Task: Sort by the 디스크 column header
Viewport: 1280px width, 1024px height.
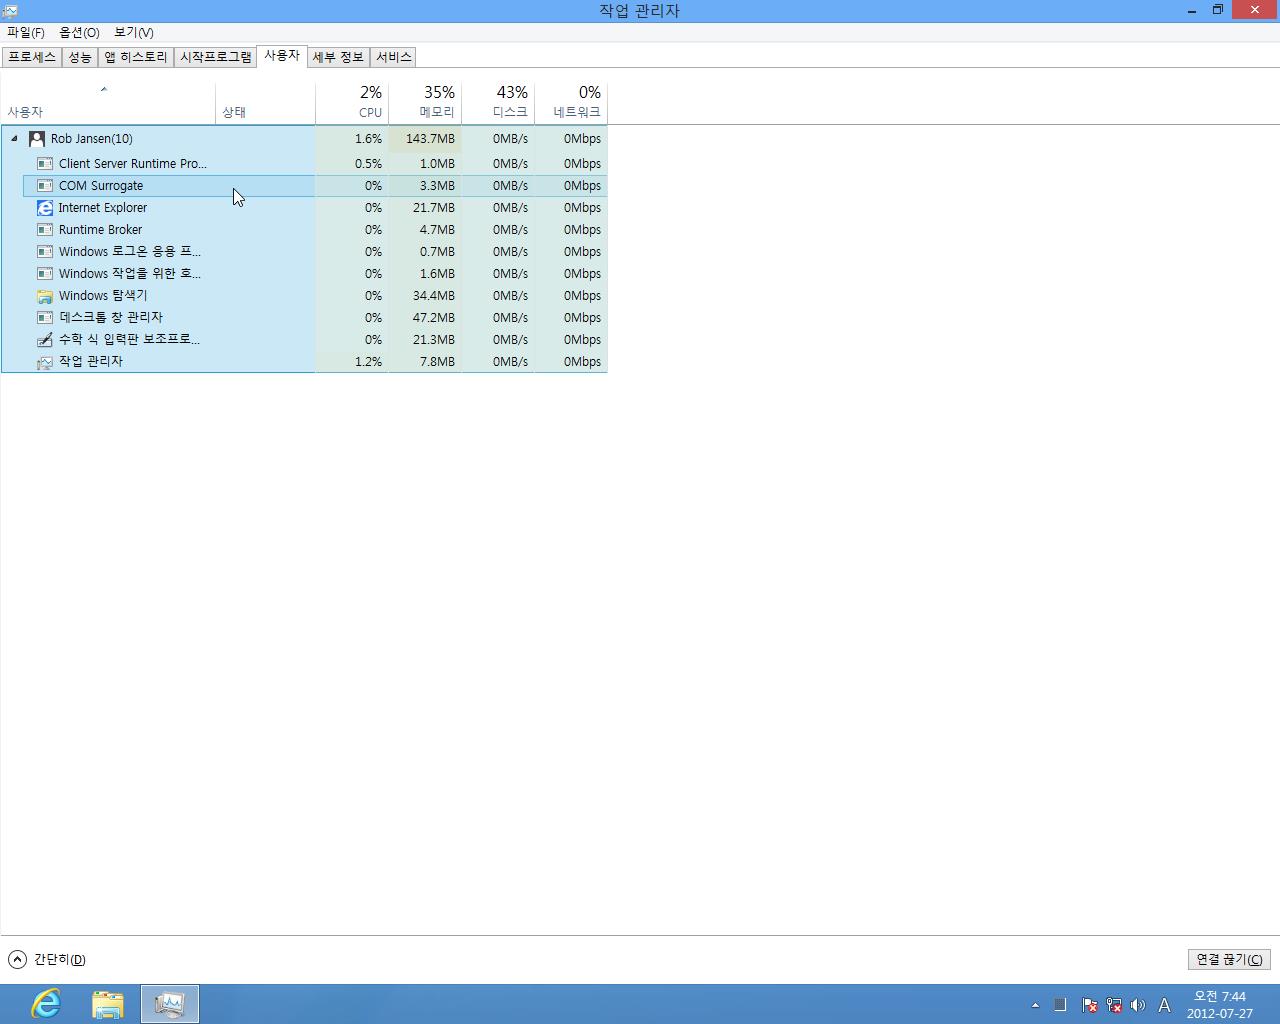Action: click(x=498, y=103)
